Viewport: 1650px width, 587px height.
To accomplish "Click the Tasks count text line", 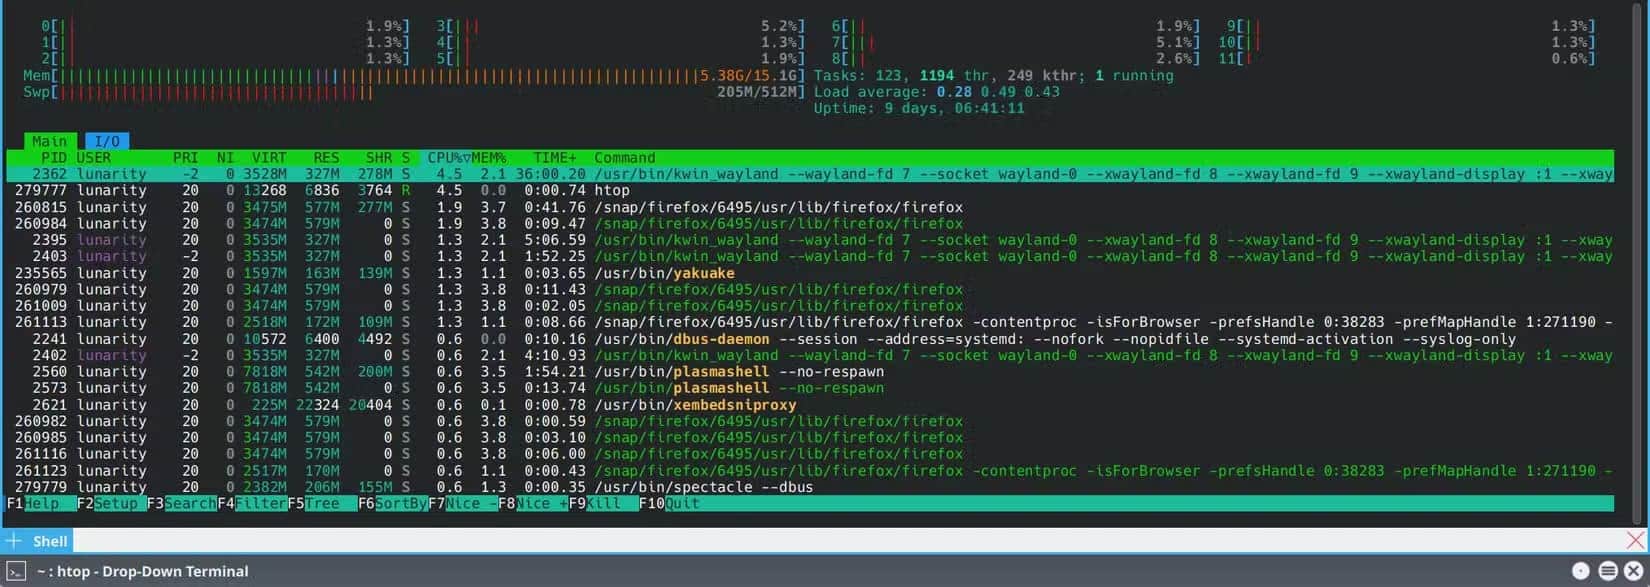I will [x=993, y=75].
